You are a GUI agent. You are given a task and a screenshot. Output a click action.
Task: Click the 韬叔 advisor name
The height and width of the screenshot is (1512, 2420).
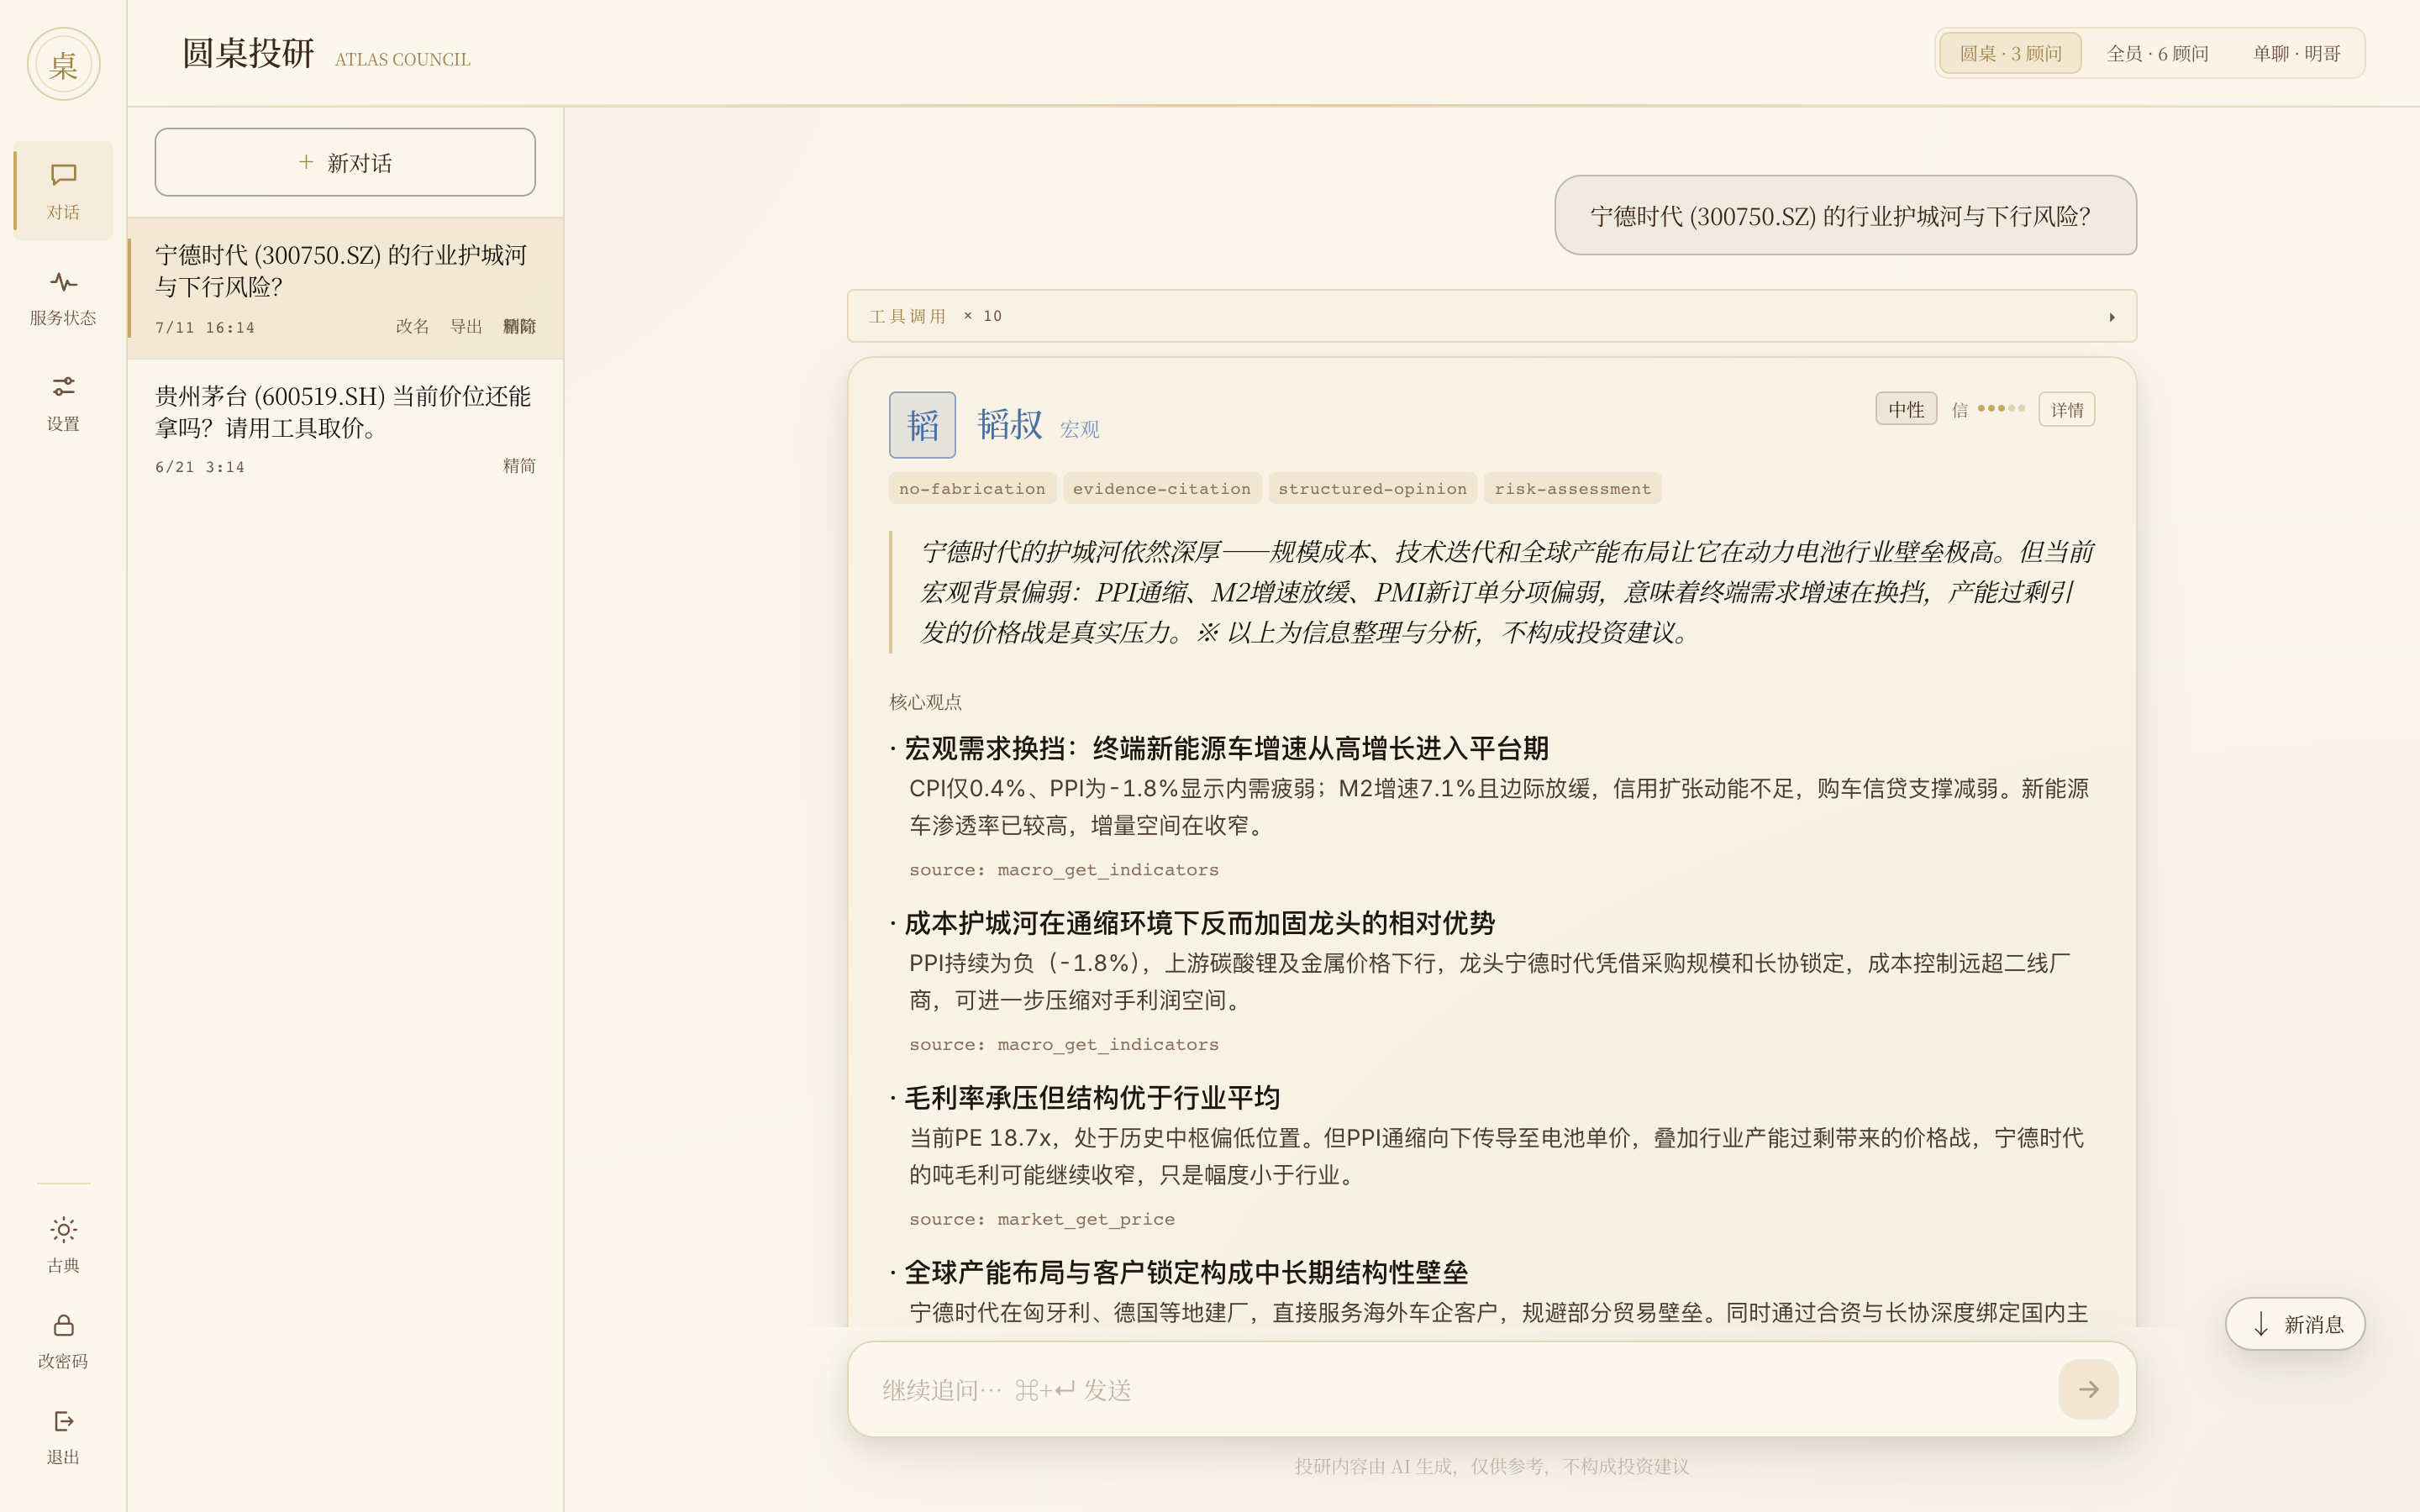pyautogui.click(x=1010, y=424)
